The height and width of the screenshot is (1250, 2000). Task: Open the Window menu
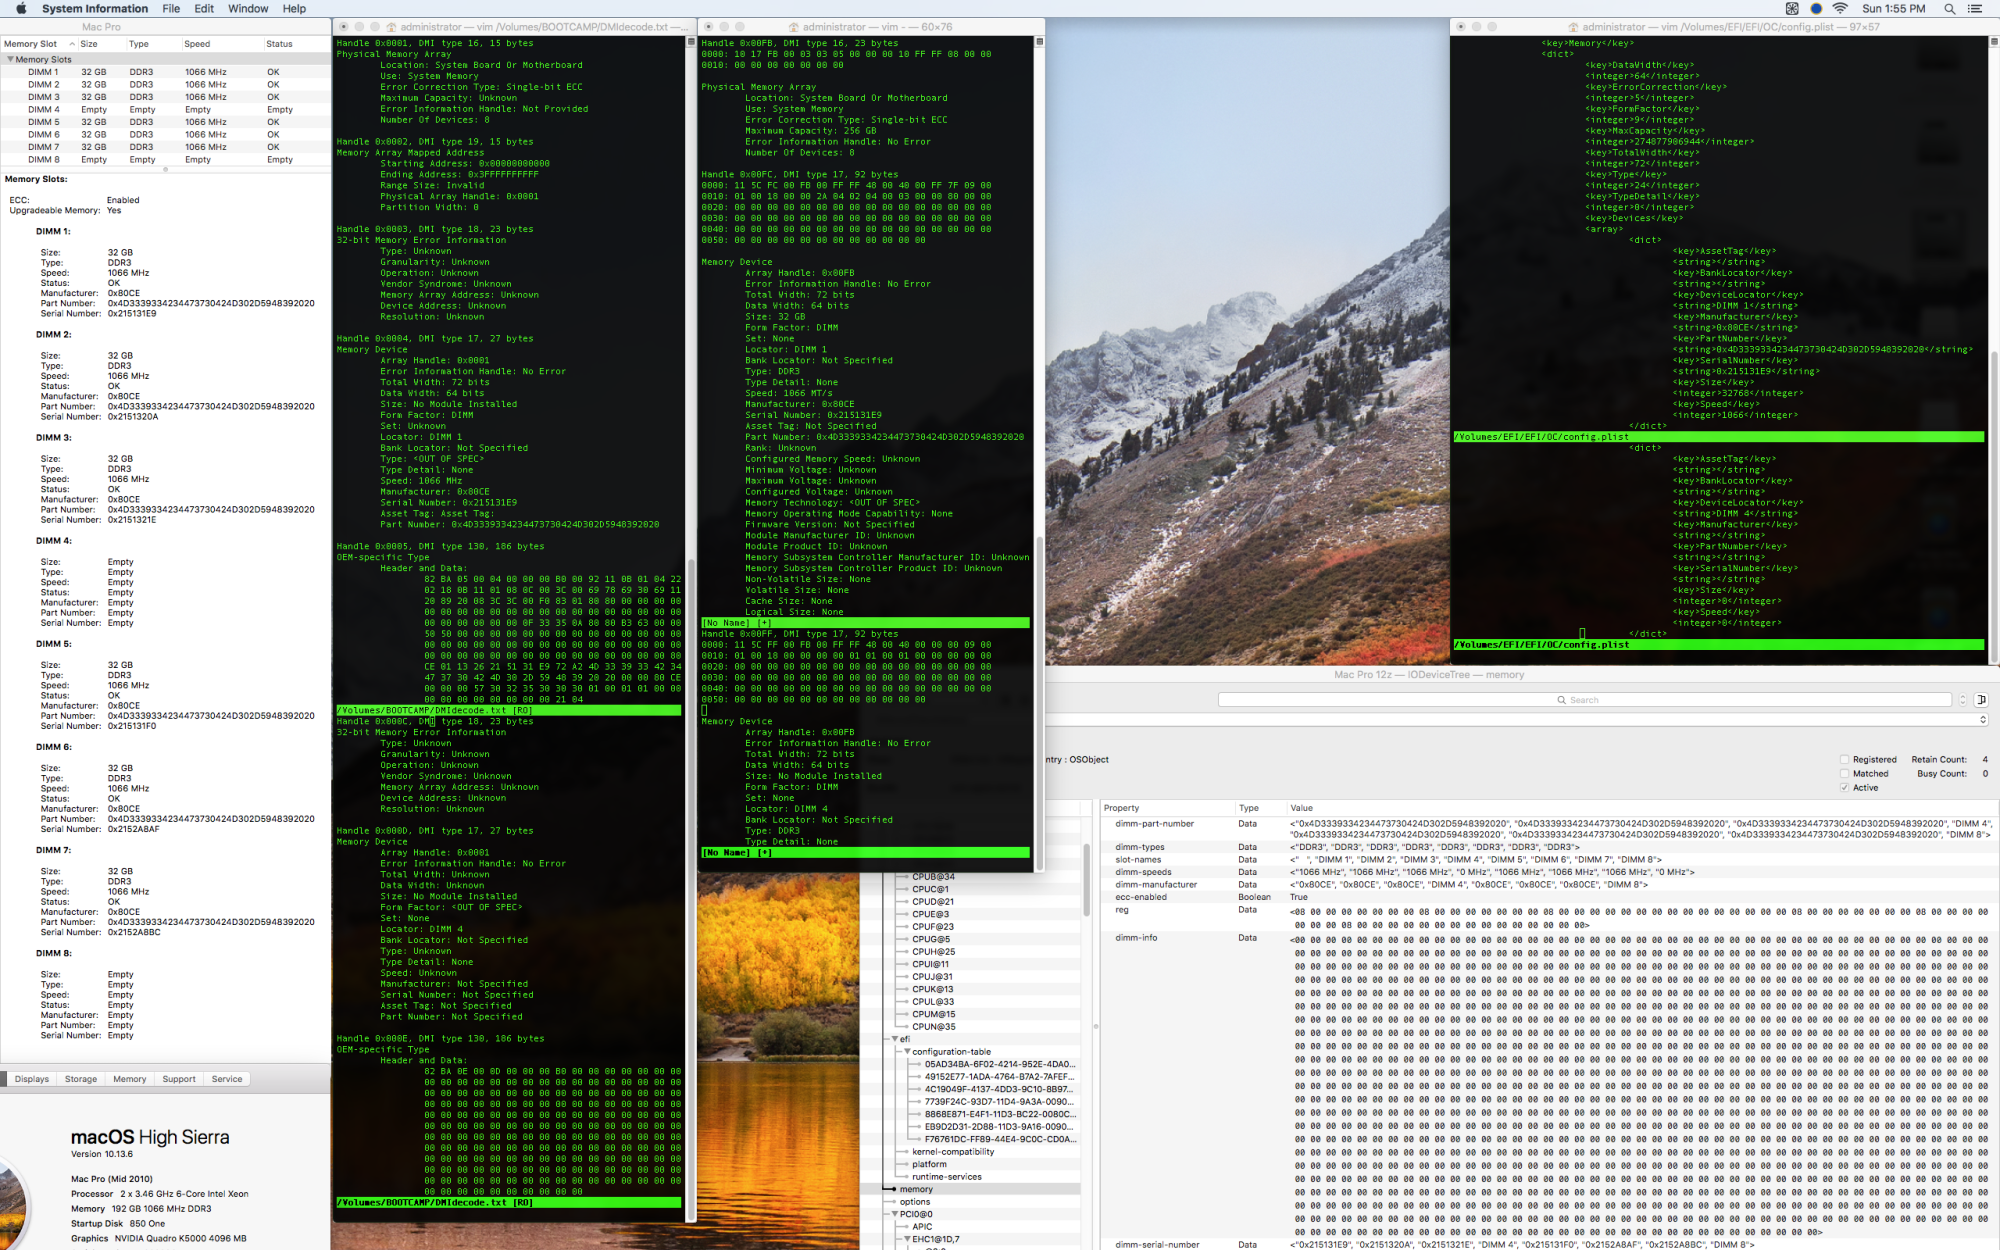pos(248,9)
